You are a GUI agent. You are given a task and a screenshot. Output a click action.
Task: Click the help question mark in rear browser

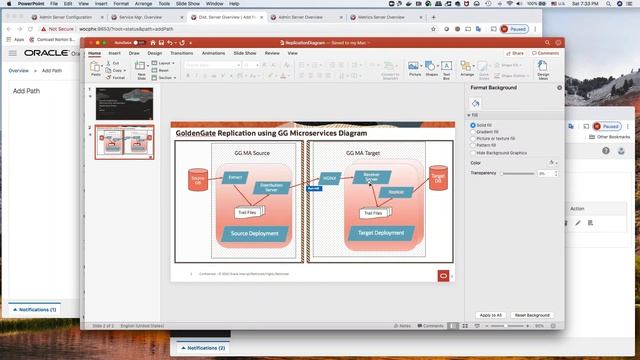606,151
